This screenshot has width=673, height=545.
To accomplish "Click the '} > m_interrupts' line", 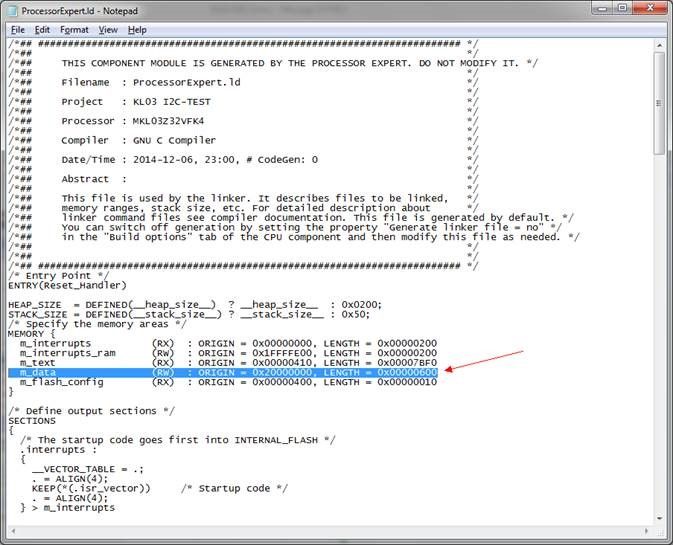I will point(67,508).
